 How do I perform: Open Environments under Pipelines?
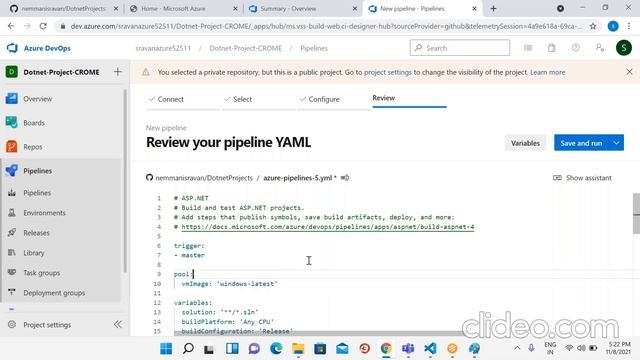44,213
